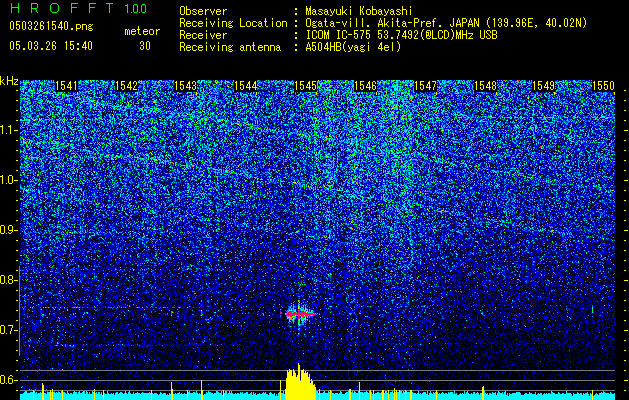
Task: Click the 1547 time marker
Action: pos(425,86)
